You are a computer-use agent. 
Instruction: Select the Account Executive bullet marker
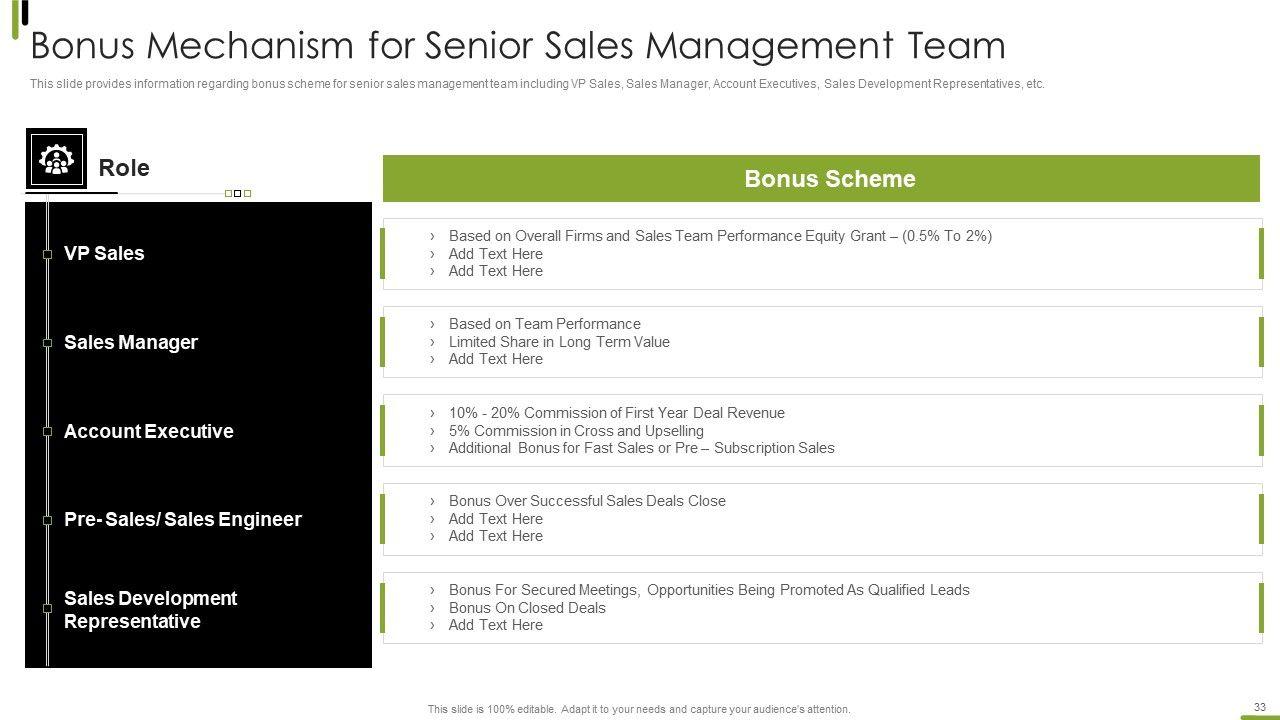[47, 431]
